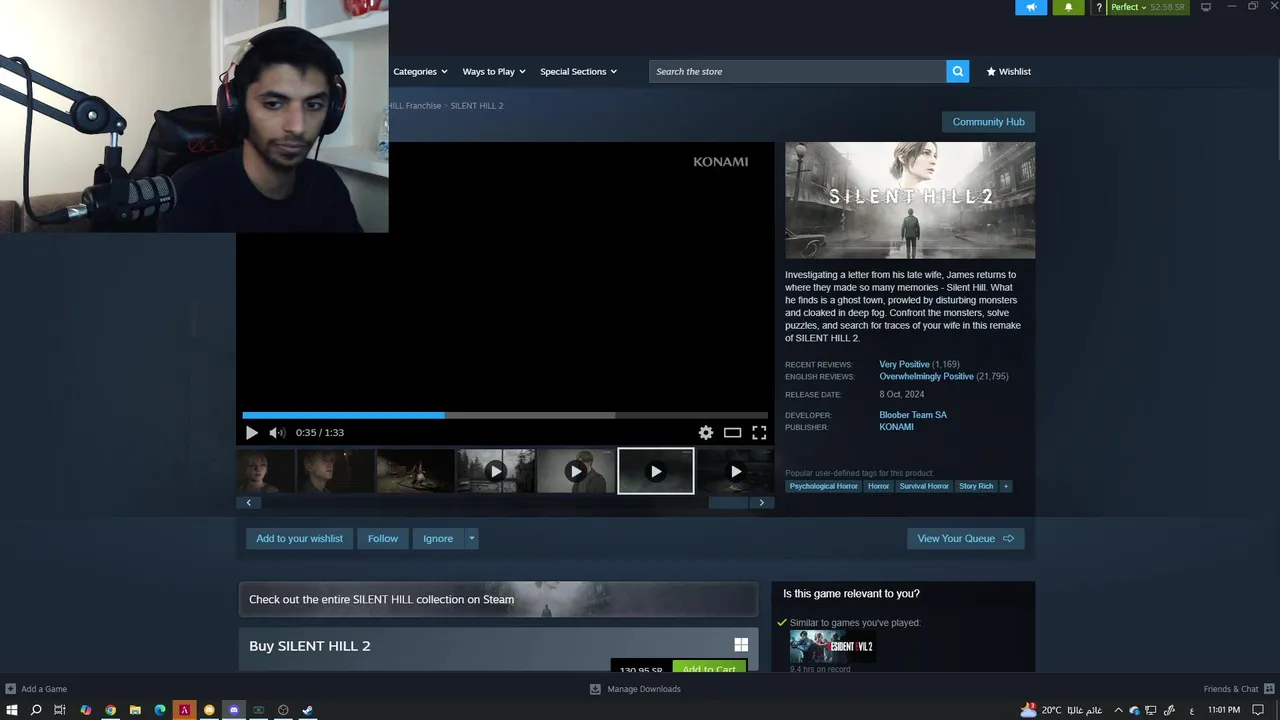Open the Wishlist star link
The width and height of the screenshot is (1280, 720).
tap(1008, 71)
